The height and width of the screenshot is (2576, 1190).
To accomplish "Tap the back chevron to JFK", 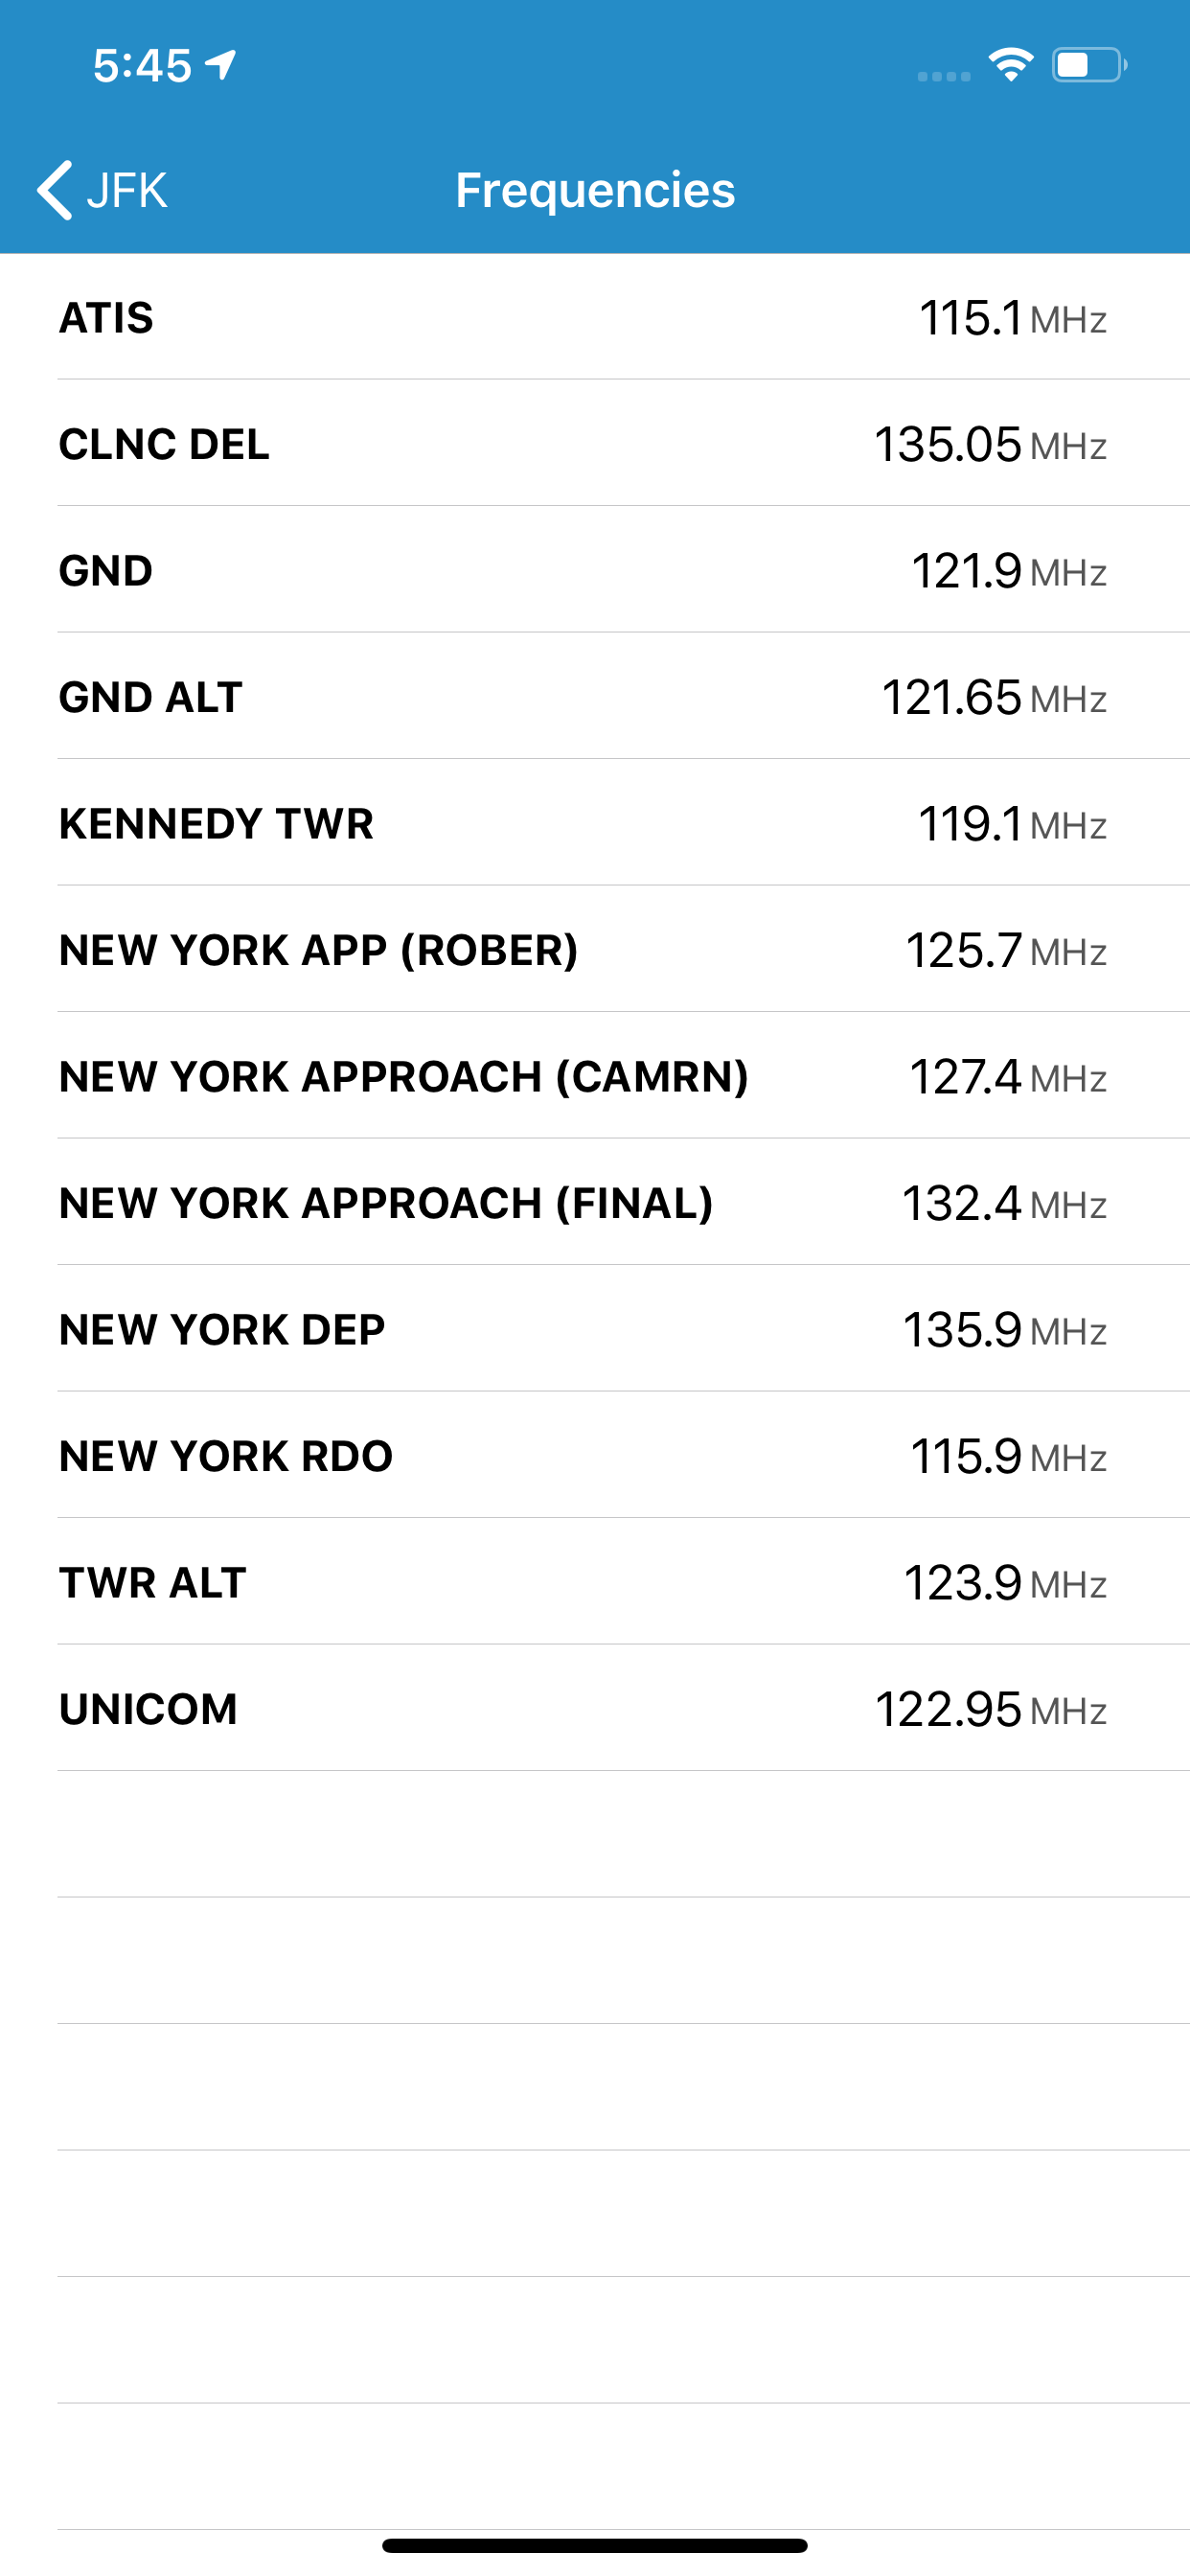I will [x=55, y=190].
